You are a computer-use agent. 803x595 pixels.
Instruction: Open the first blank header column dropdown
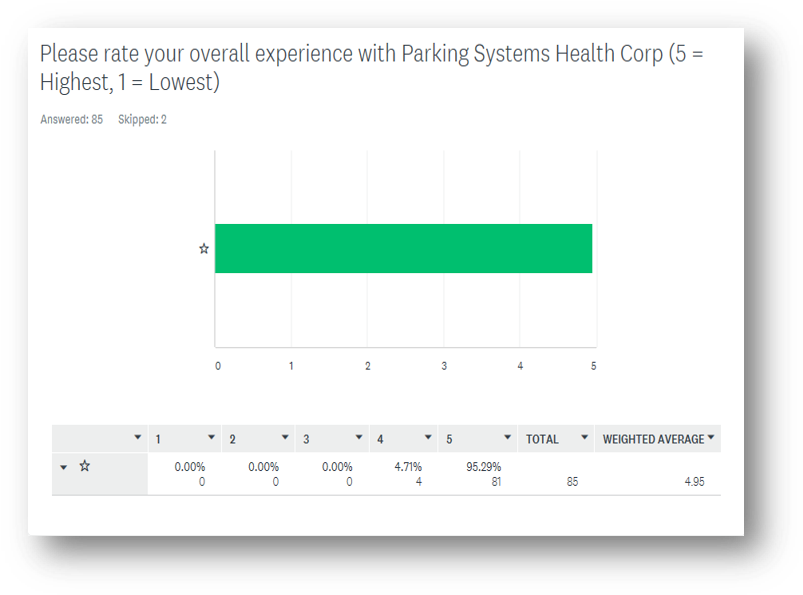137,437
